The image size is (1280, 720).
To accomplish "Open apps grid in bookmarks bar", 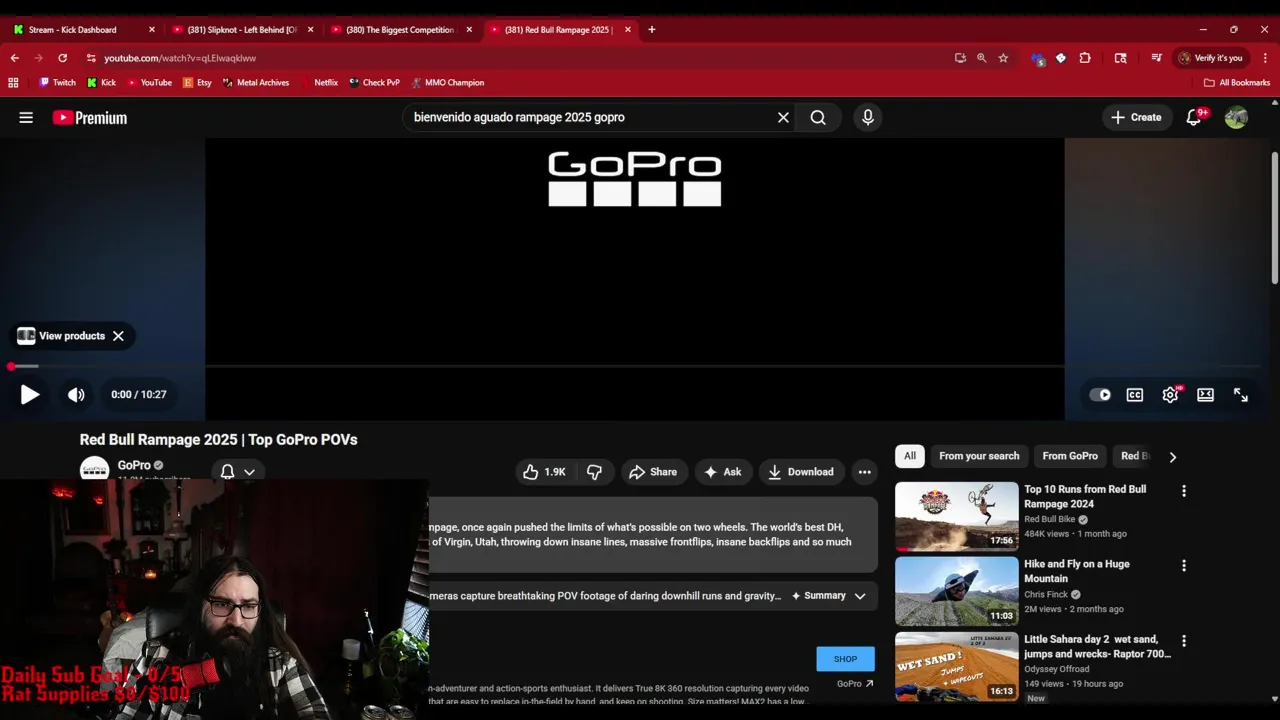I will pyautogui.click(x=13, y=83).
